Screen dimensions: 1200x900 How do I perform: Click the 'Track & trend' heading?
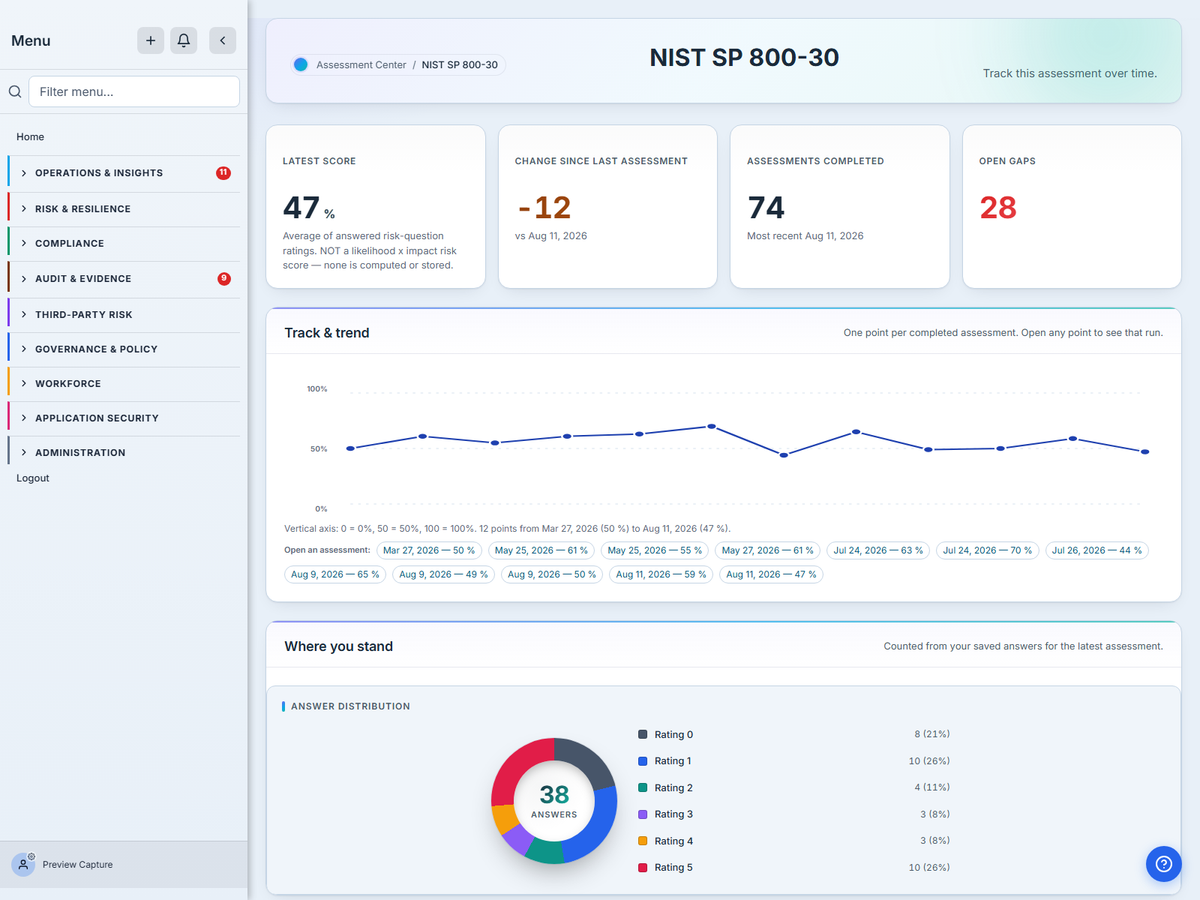[327, 333]
